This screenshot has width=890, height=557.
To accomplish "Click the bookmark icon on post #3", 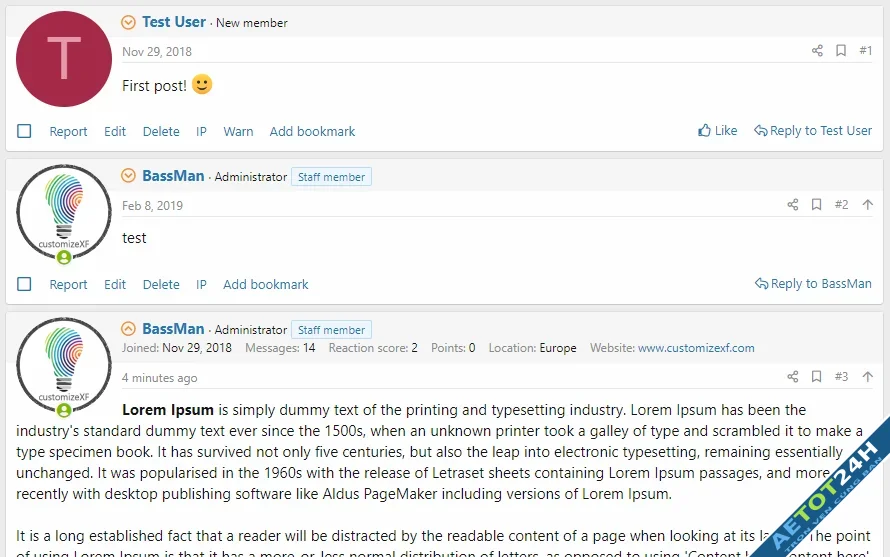I will [x=816, y=377].
